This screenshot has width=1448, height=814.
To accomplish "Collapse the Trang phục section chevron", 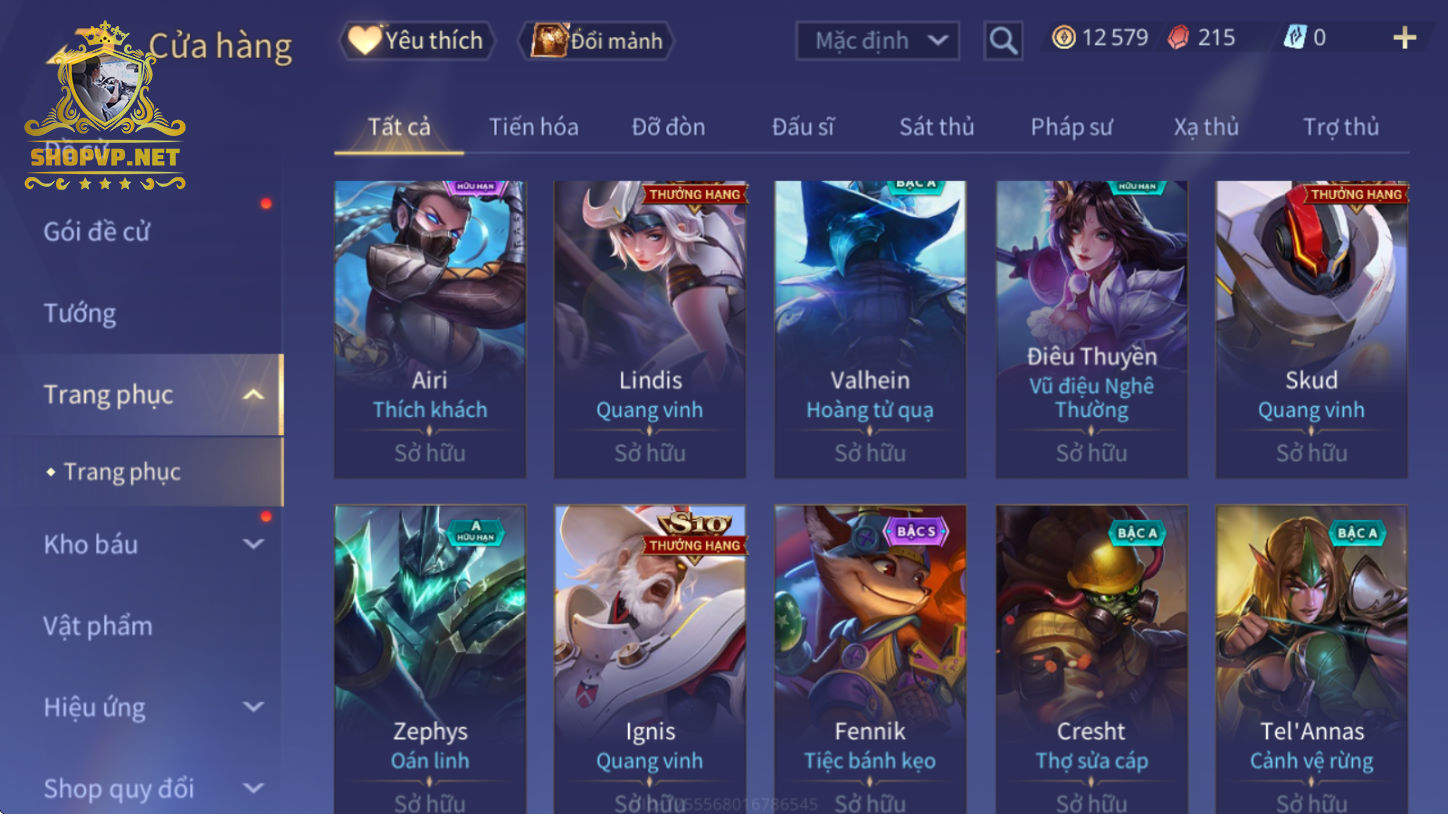I will click(x=254, y=394).
